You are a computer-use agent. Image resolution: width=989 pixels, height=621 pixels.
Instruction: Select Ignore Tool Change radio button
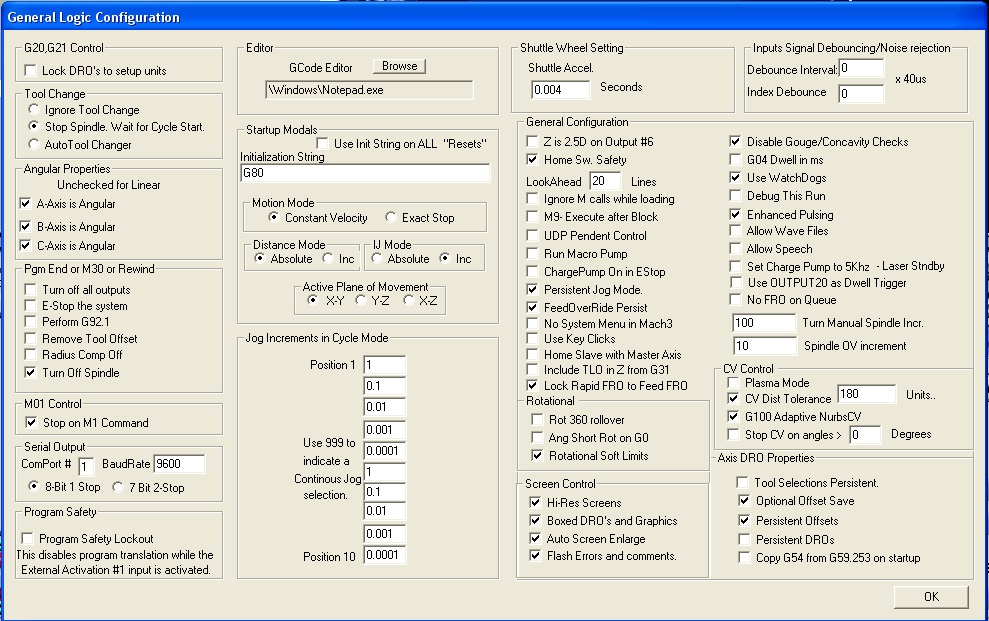tap(35, 110)
